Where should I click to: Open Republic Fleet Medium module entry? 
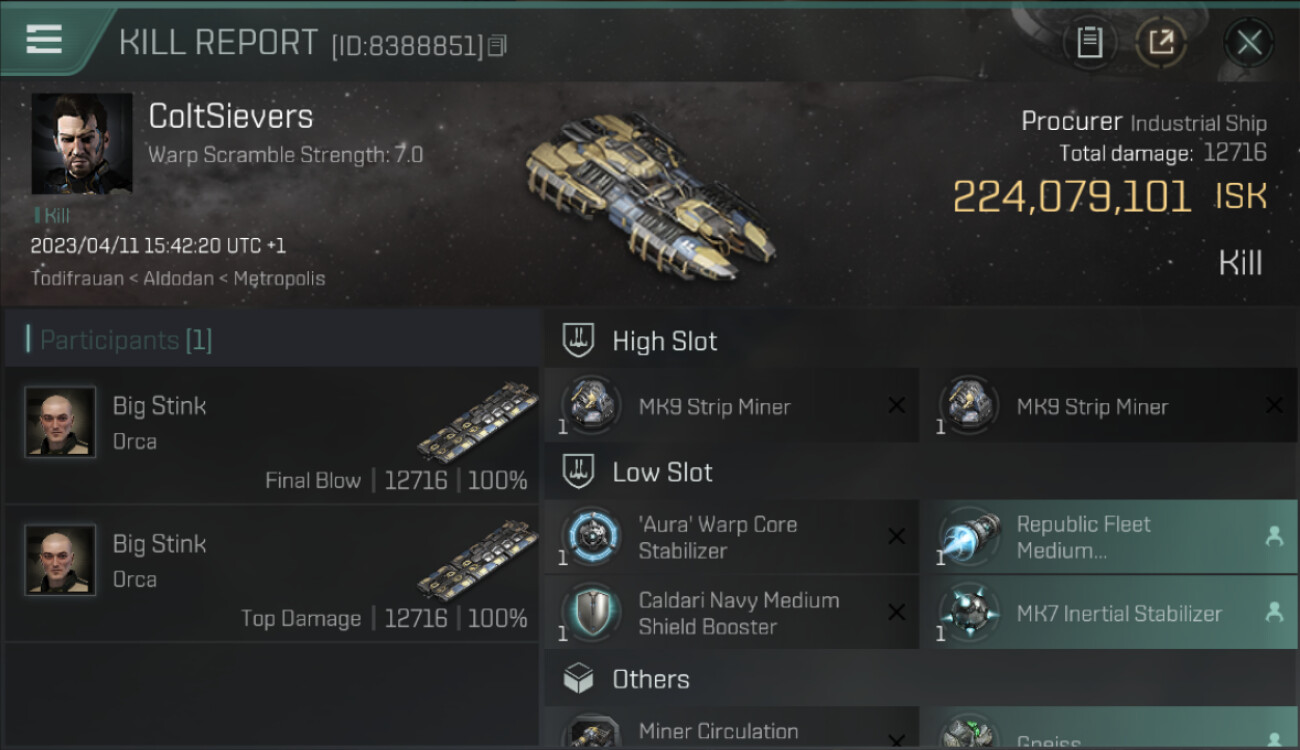click(x=1109, y=537)
